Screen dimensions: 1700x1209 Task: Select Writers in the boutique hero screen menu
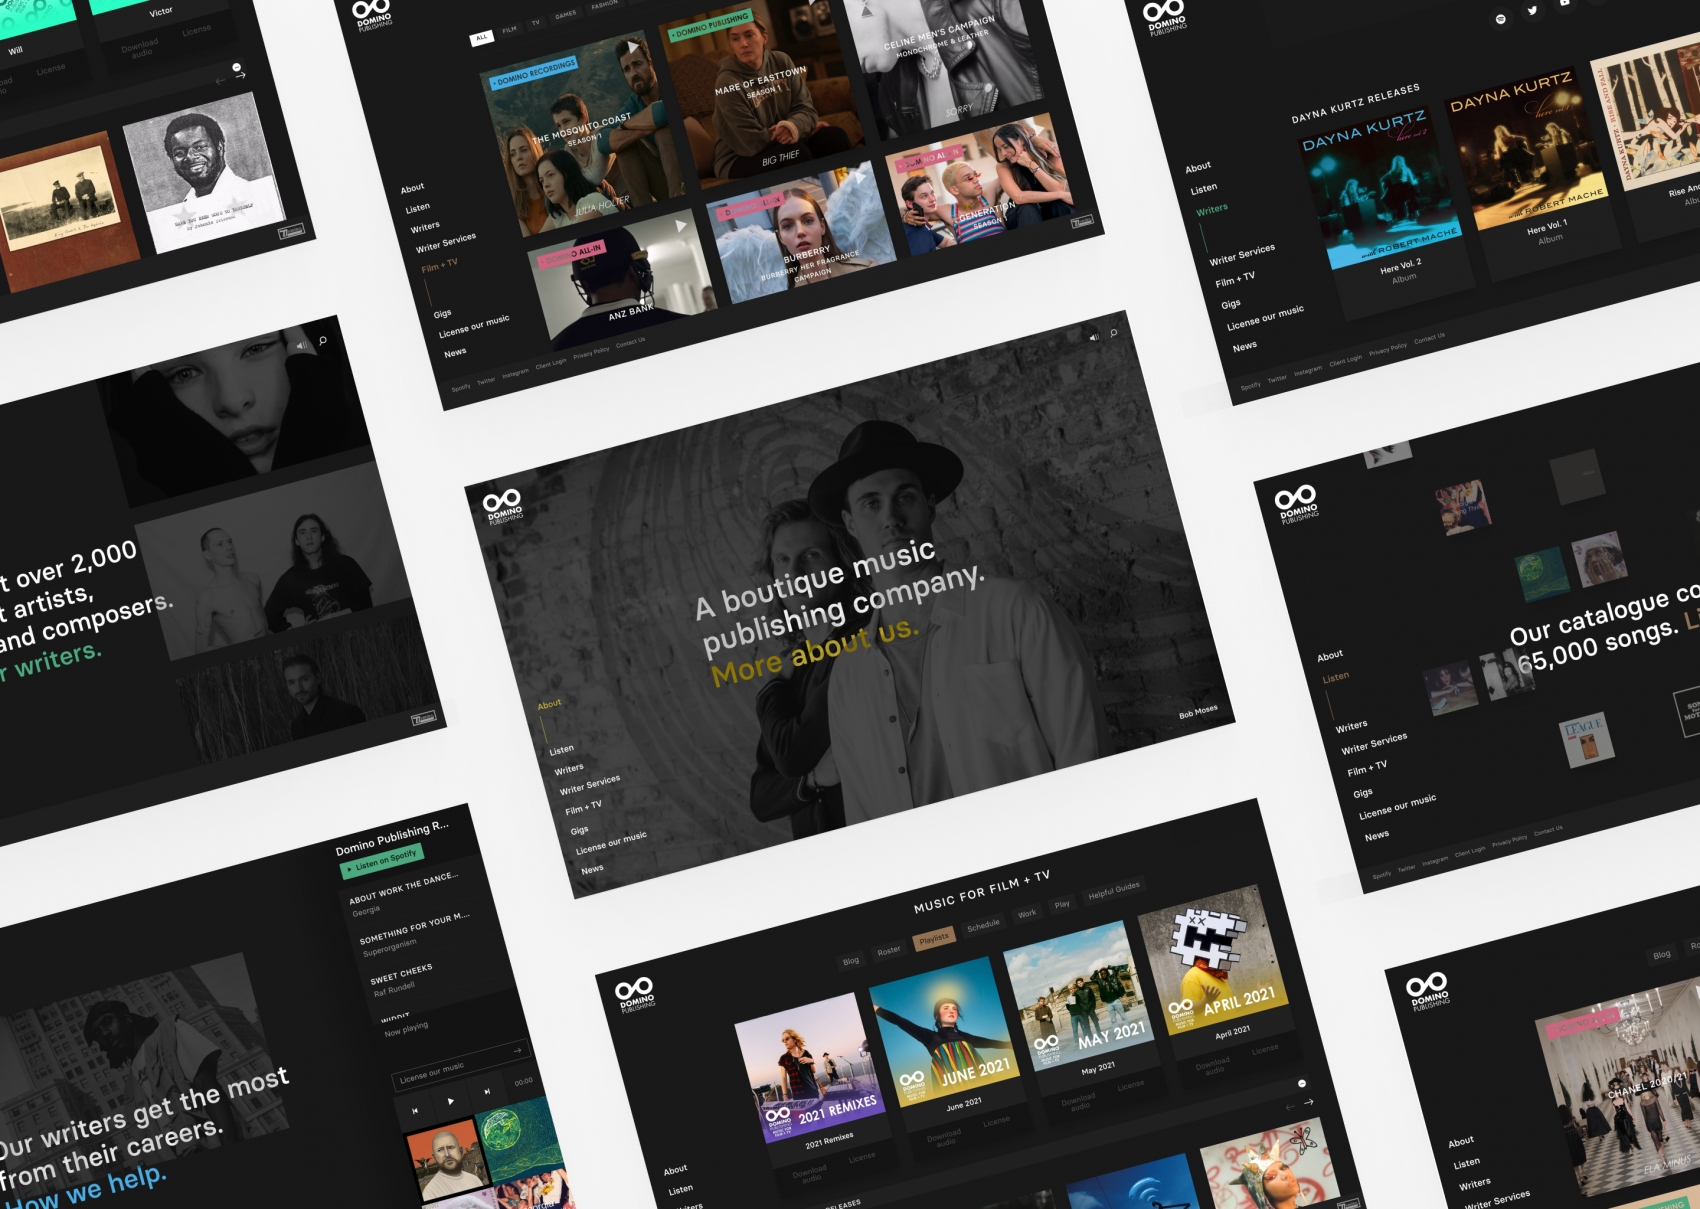point(569,769)
